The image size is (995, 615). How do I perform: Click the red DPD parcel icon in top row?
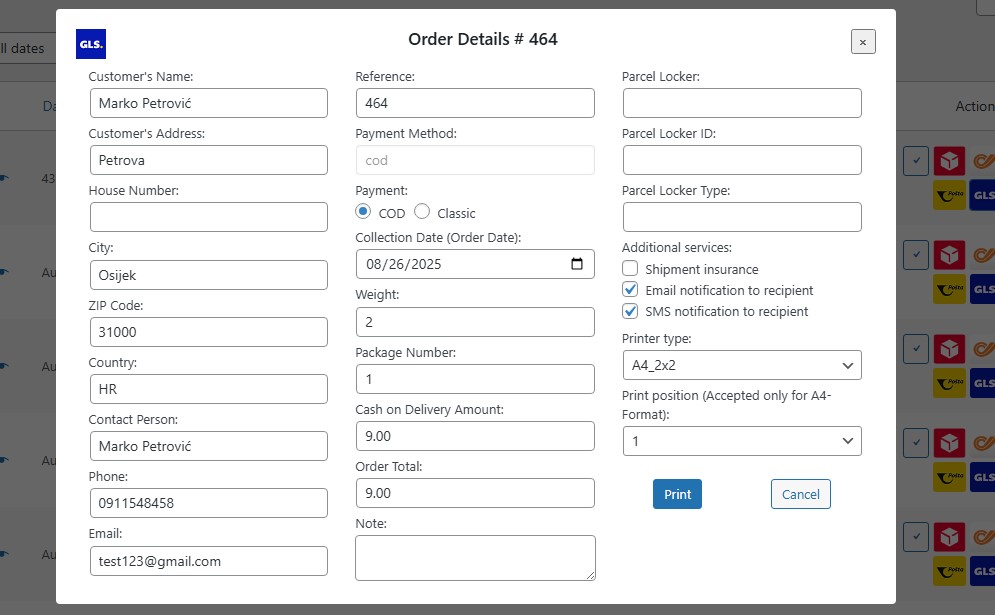[949, 161]
